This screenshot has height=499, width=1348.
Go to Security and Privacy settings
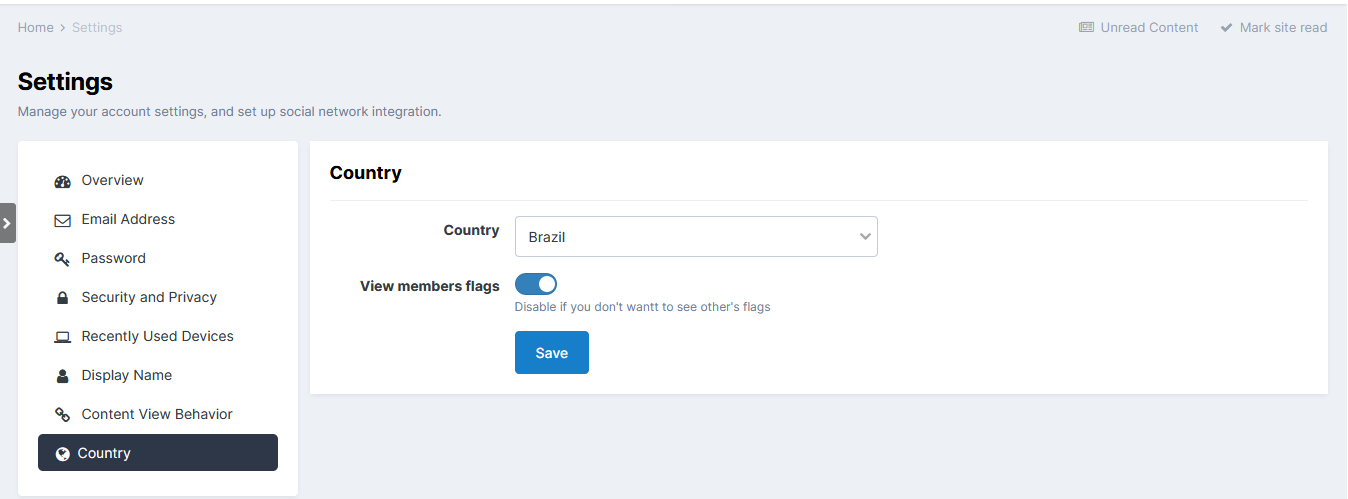point(149,297)
